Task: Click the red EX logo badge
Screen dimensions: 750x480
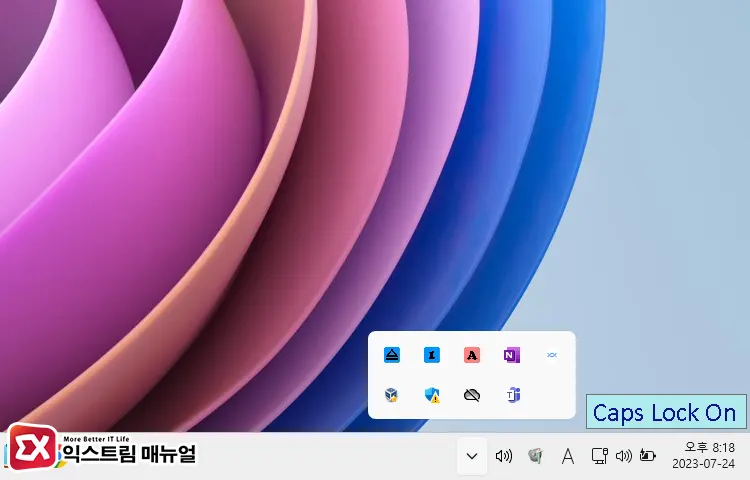Action: (32, 447)
